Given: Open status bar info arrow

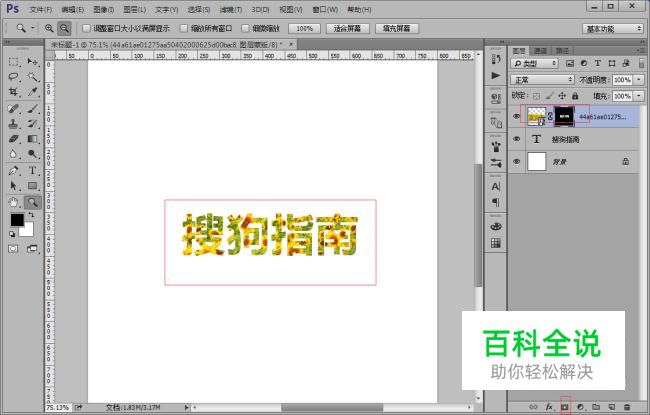Looking at the screenshot, I should pos(187,408).
